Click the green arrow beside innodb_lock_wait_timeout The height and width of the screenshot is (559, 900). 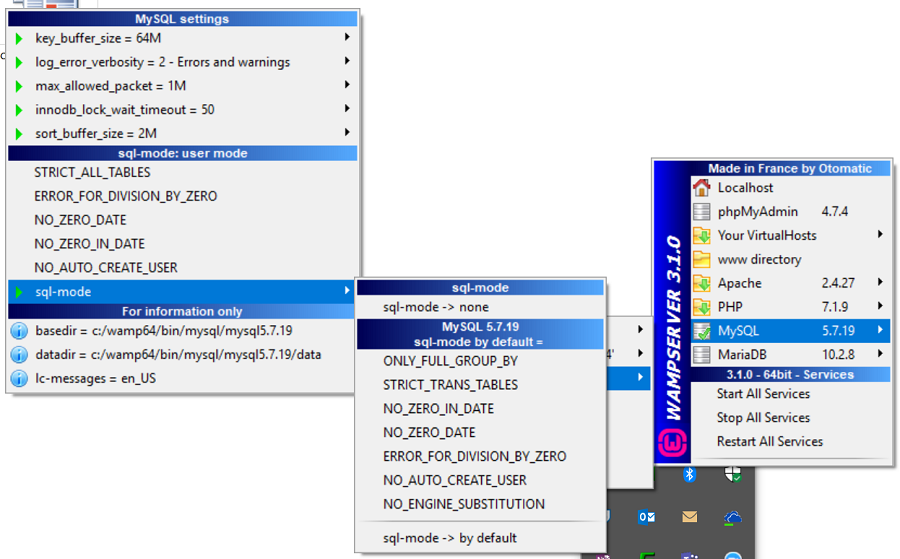coord(19,110)
